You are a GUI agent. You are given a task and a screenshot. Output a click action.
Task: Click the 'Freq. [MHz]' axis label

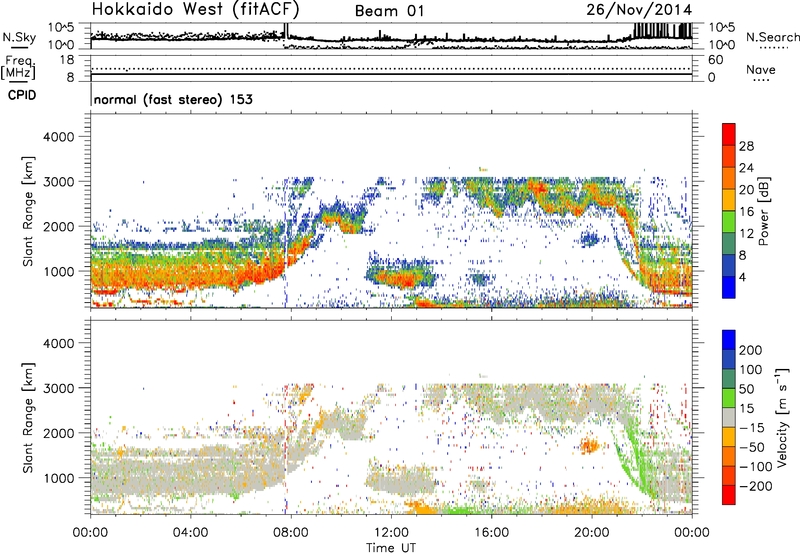click(x=19, y=68)
